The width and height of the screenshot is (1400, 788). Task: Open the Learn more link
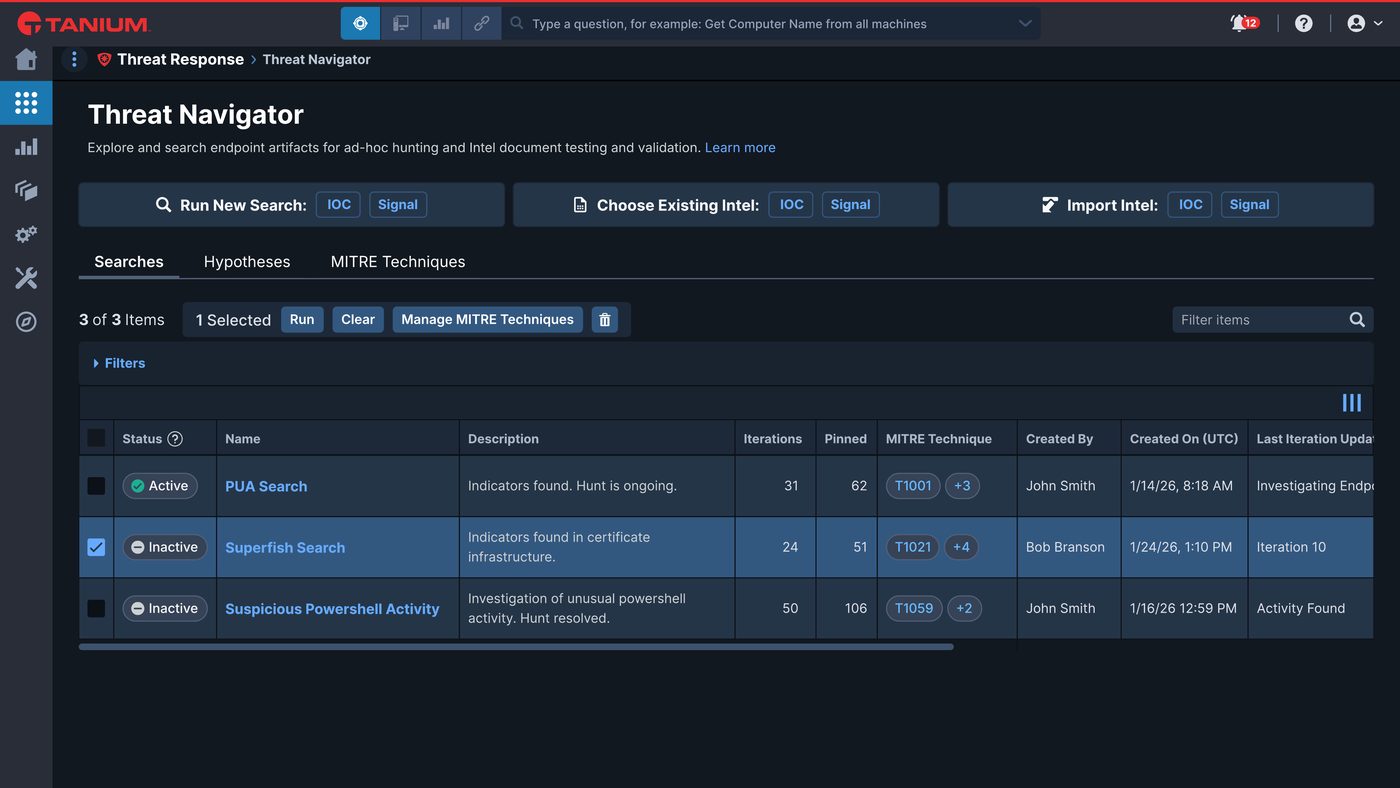(x=740, y=147)
